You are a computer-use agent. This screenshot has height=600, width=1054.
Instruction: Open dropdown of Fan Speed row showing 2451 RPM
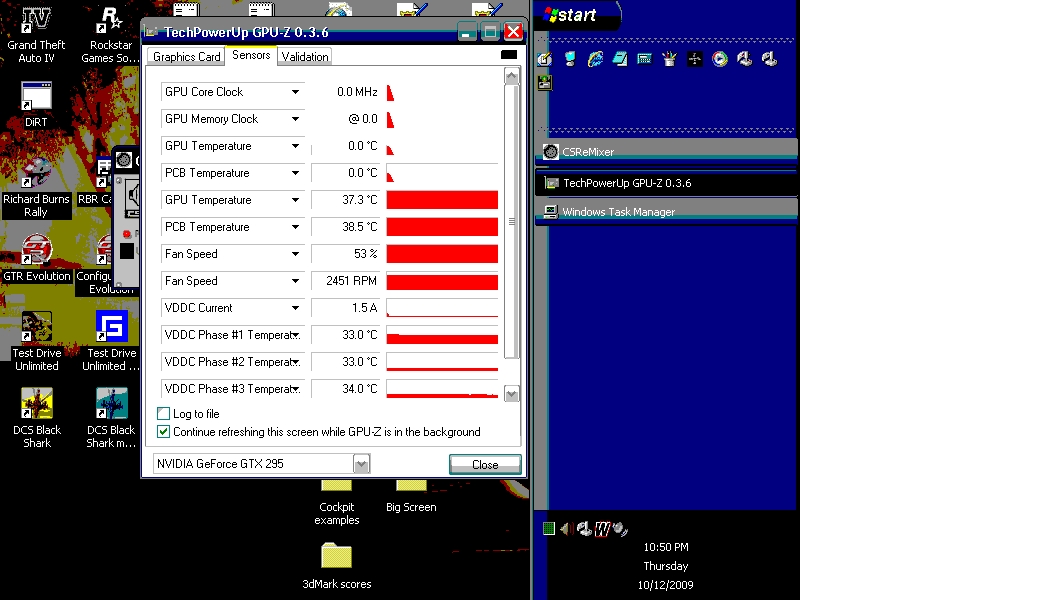coord(295,281)
